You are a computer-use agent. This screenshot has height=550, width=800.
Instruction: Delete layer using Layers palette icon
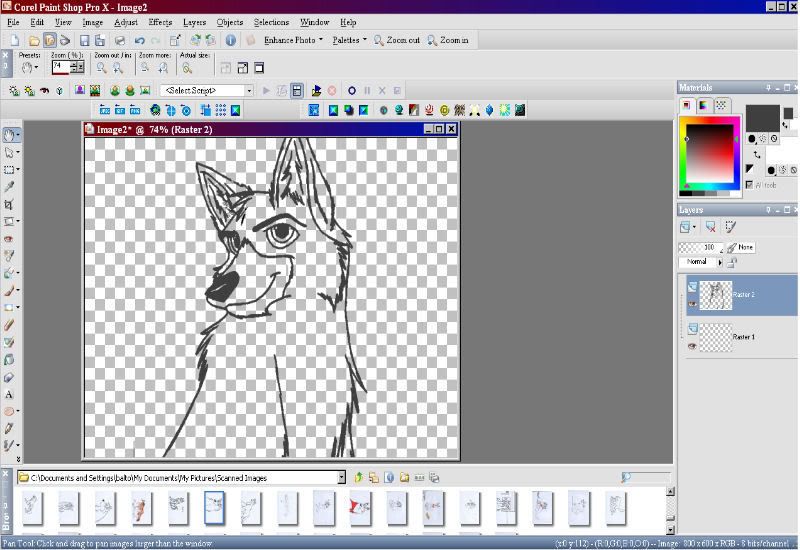coord(710,227)
